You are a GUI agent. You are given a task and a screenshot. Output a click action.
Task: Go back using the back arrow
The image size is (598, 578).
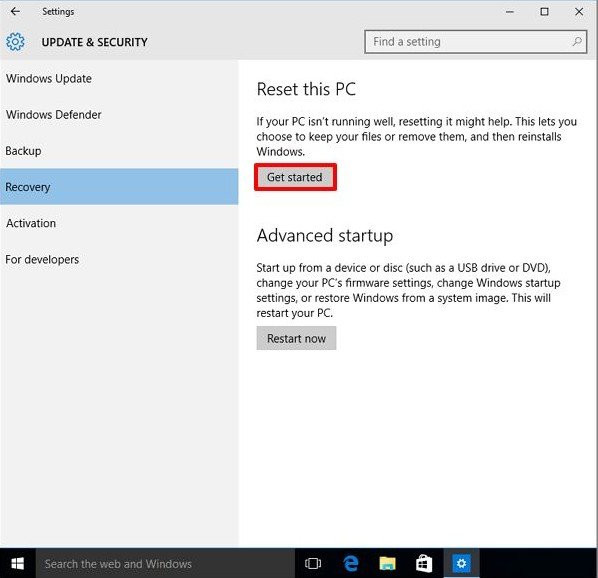15,11
